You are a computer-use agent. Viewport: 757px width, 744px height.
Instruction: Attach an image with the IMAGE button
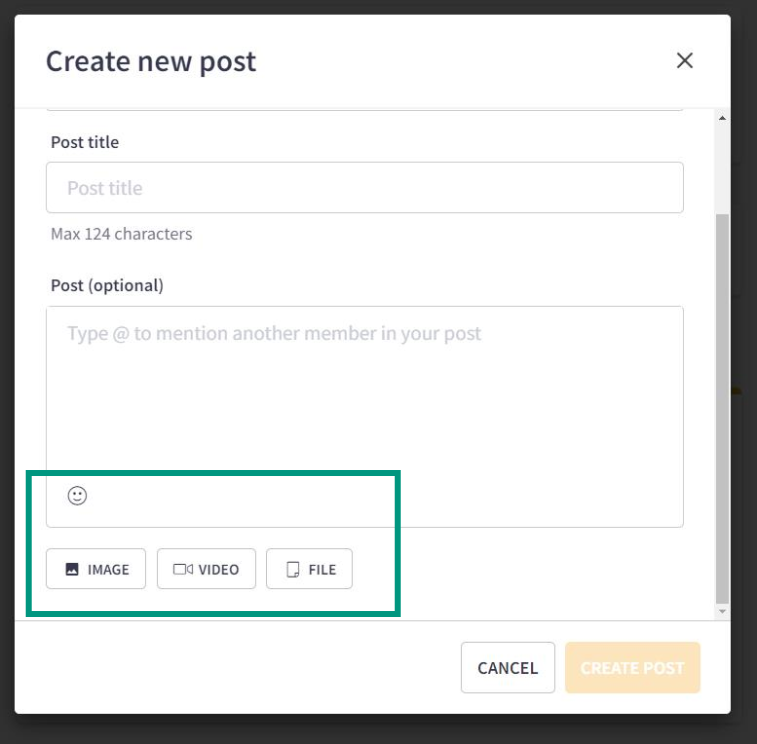(96, 569)
